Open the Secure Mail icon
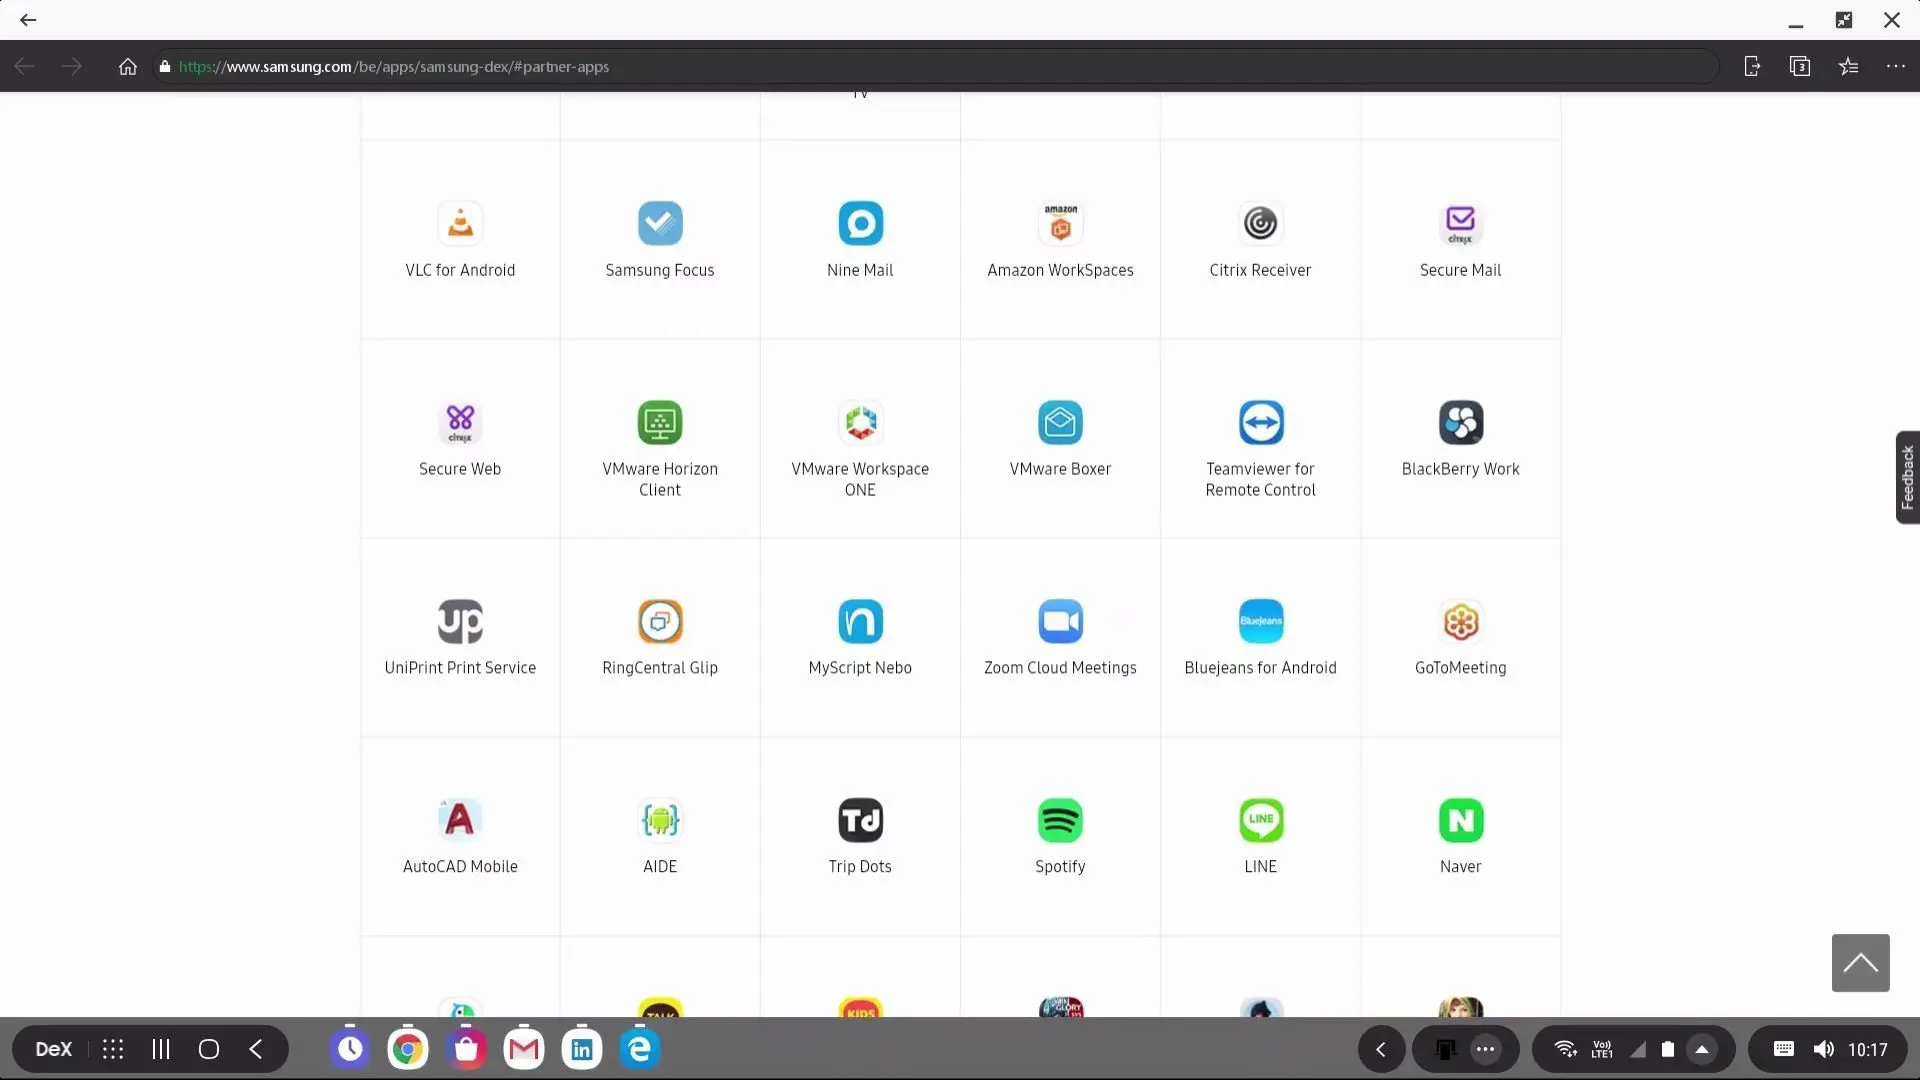Viewport: 1920px width, 1080px height. [x=1460, y=223]
